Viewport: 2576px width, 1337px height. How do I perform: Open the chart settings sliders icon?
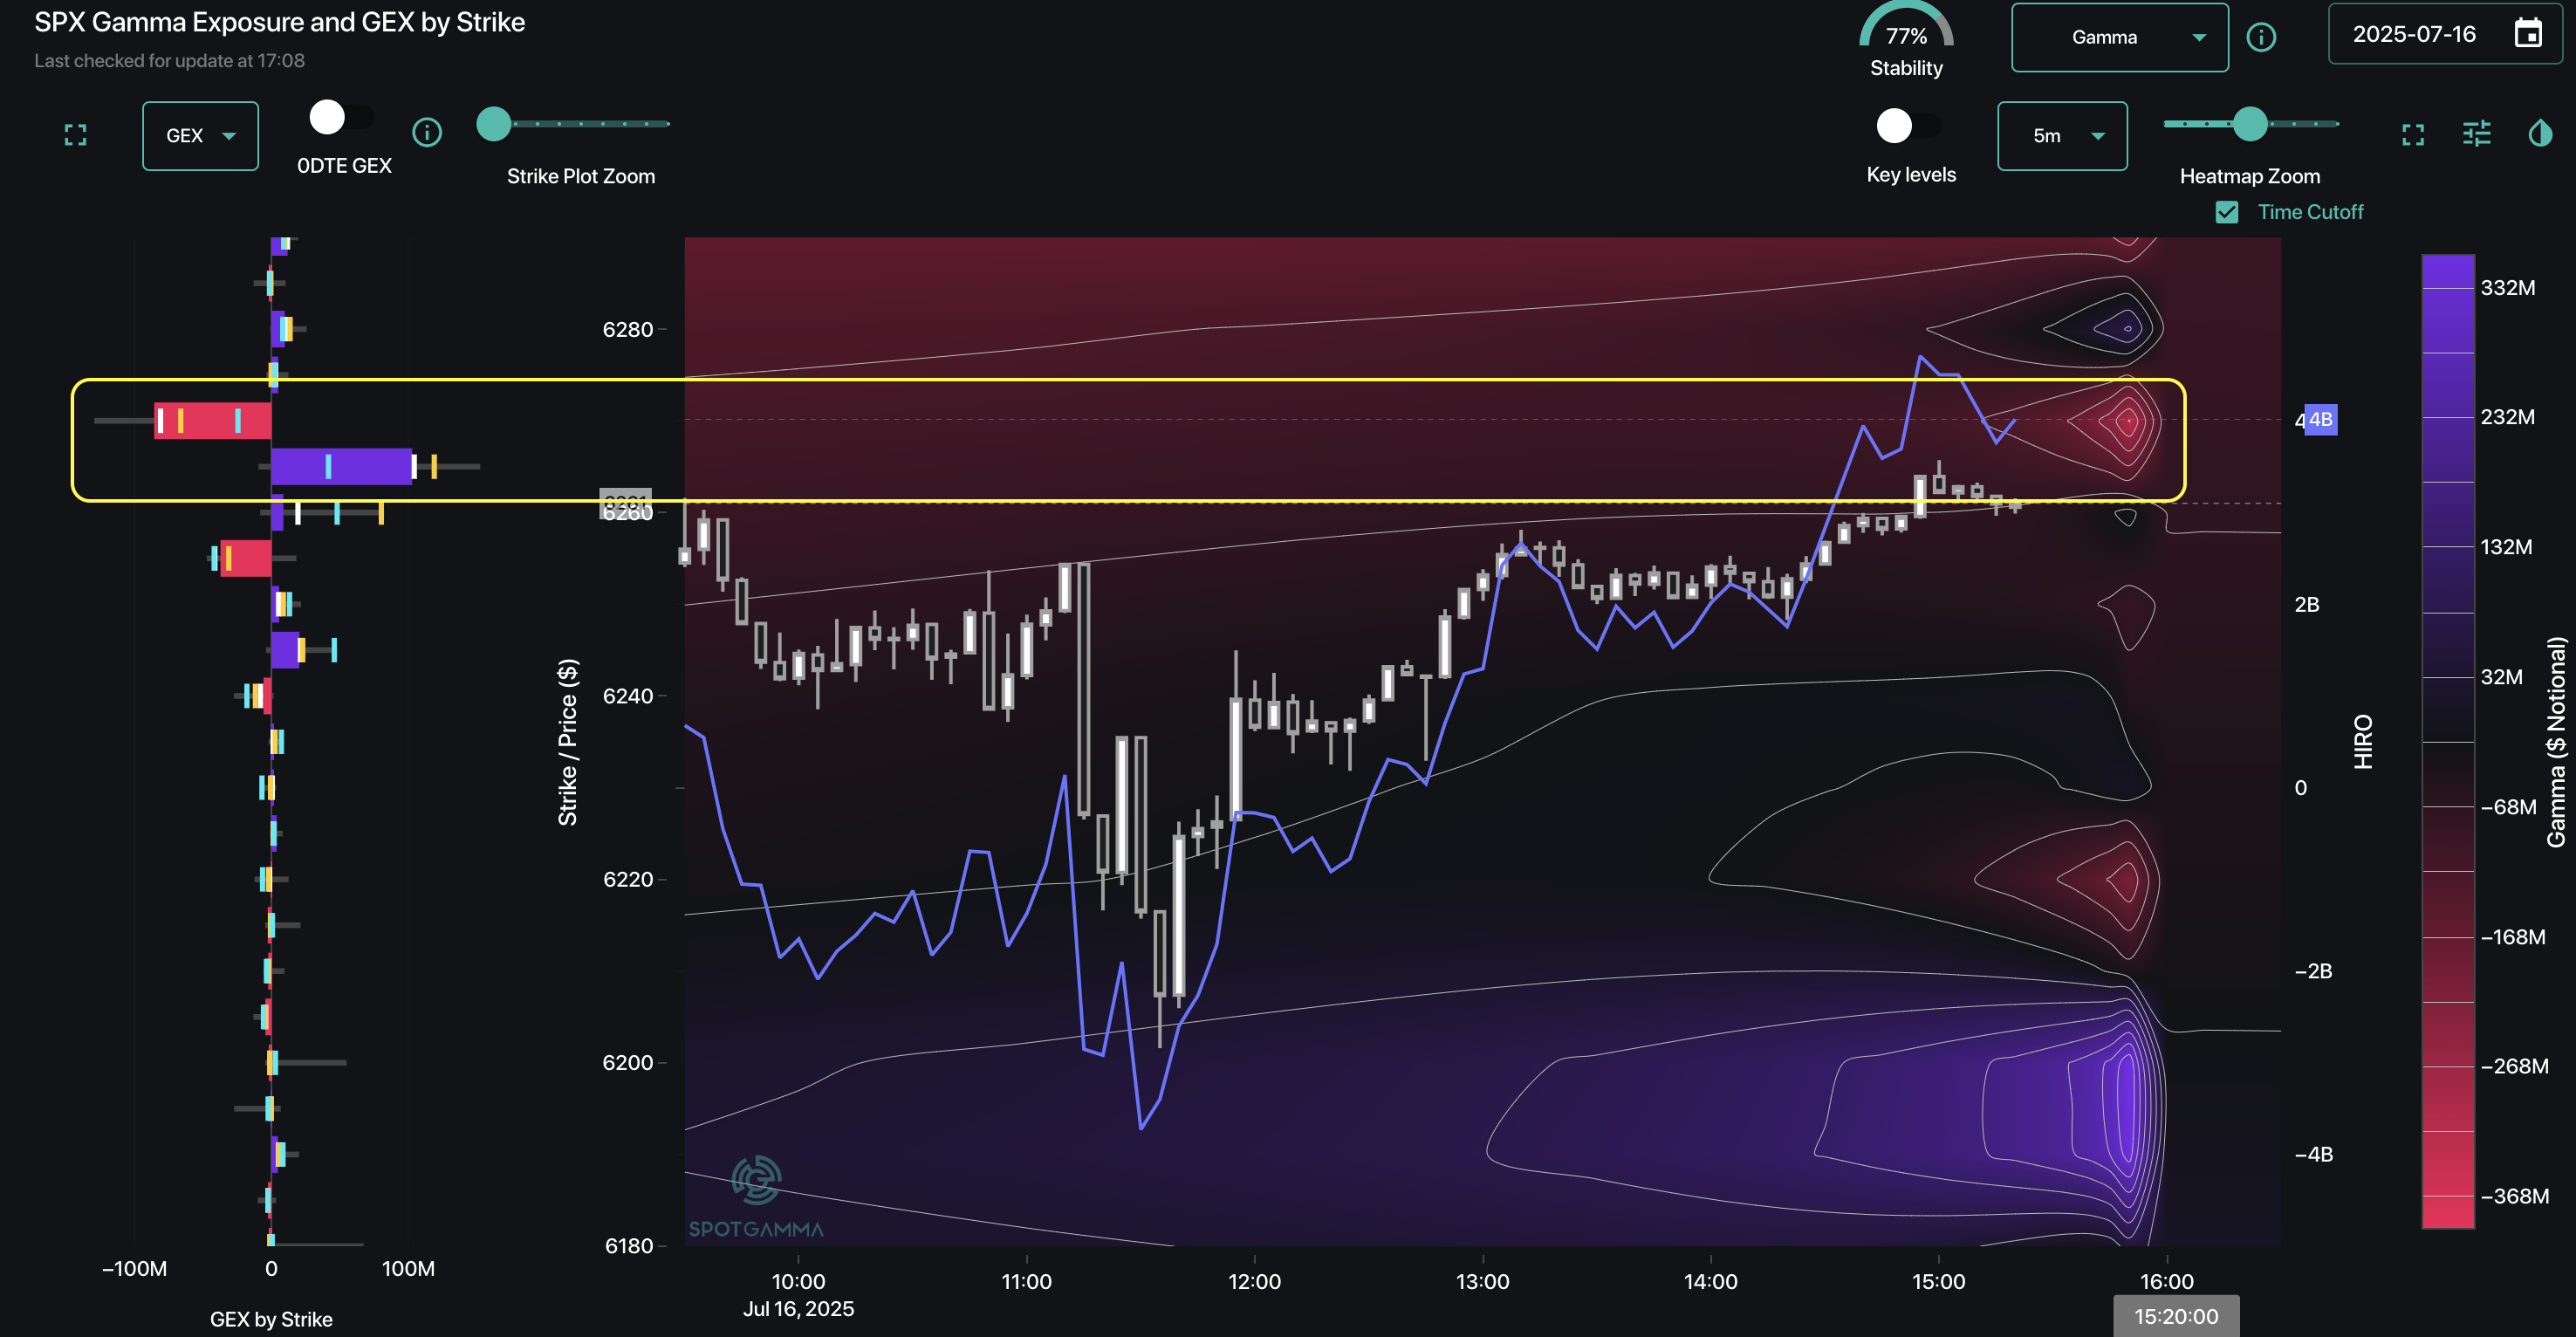[x=2477, y=134]
